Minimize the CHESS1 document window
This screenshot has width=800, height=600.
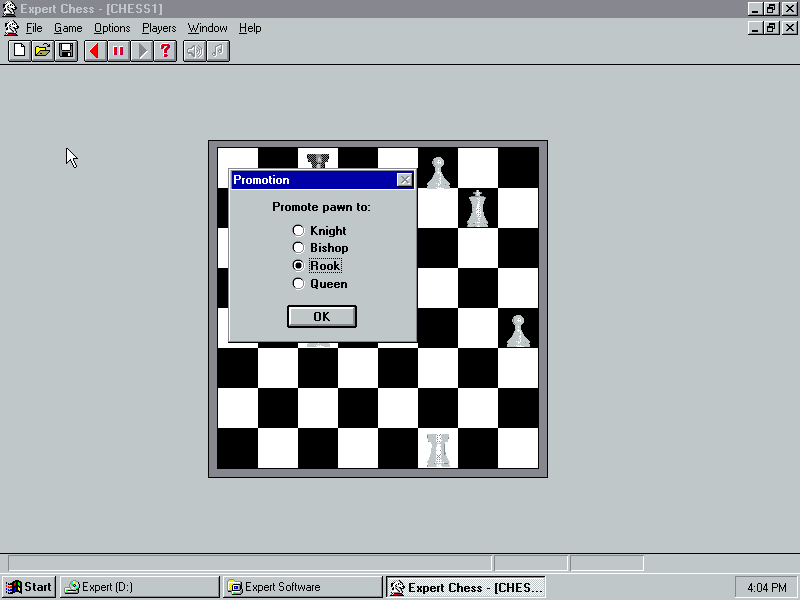pyautogui.click(x=756, y=28)
